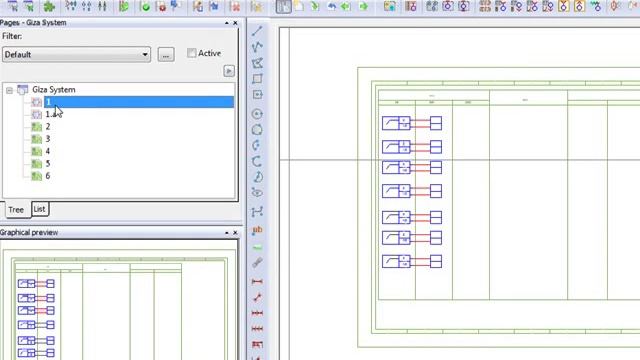
Task: Click the green puzzle piece toolbar icon
Action: pyautogui.click(x=49, y=7)
